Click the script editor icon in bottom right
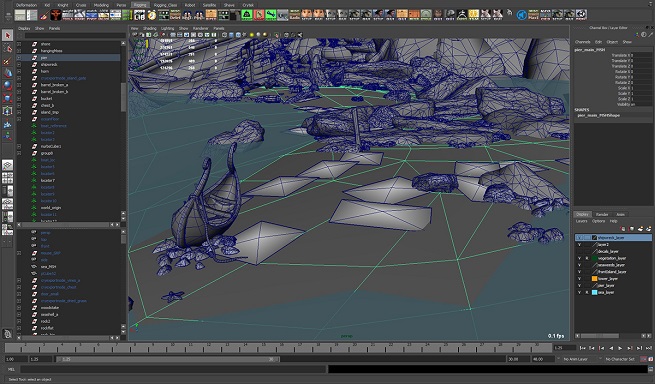655x384 pixels. point(650,369)
